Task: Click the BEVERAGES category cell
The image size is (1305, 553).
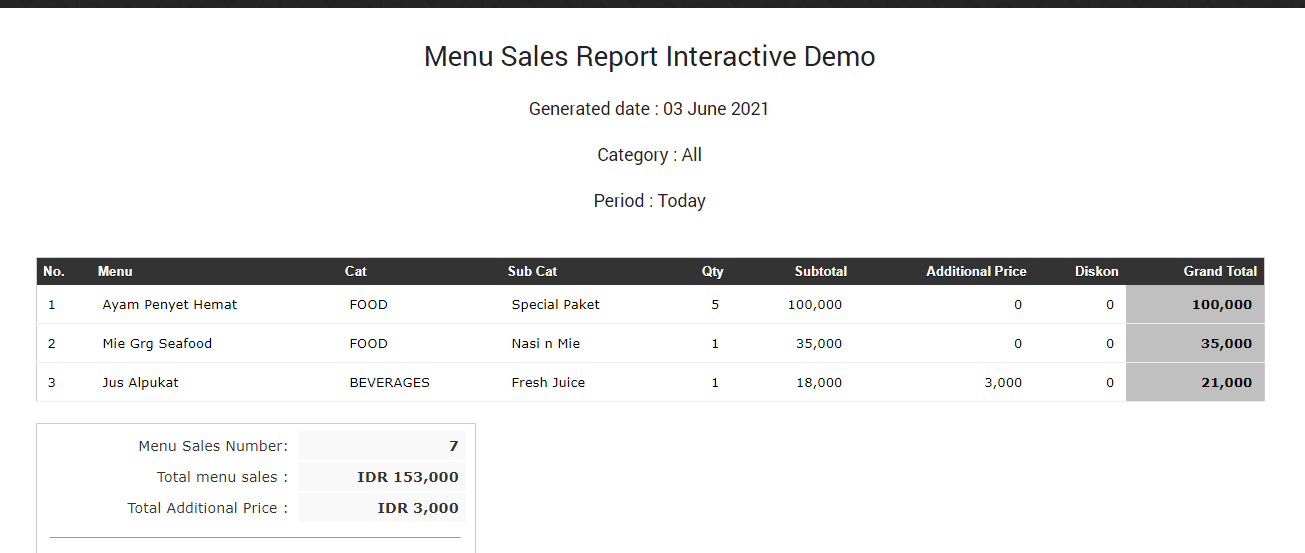Action: point(389,383)
